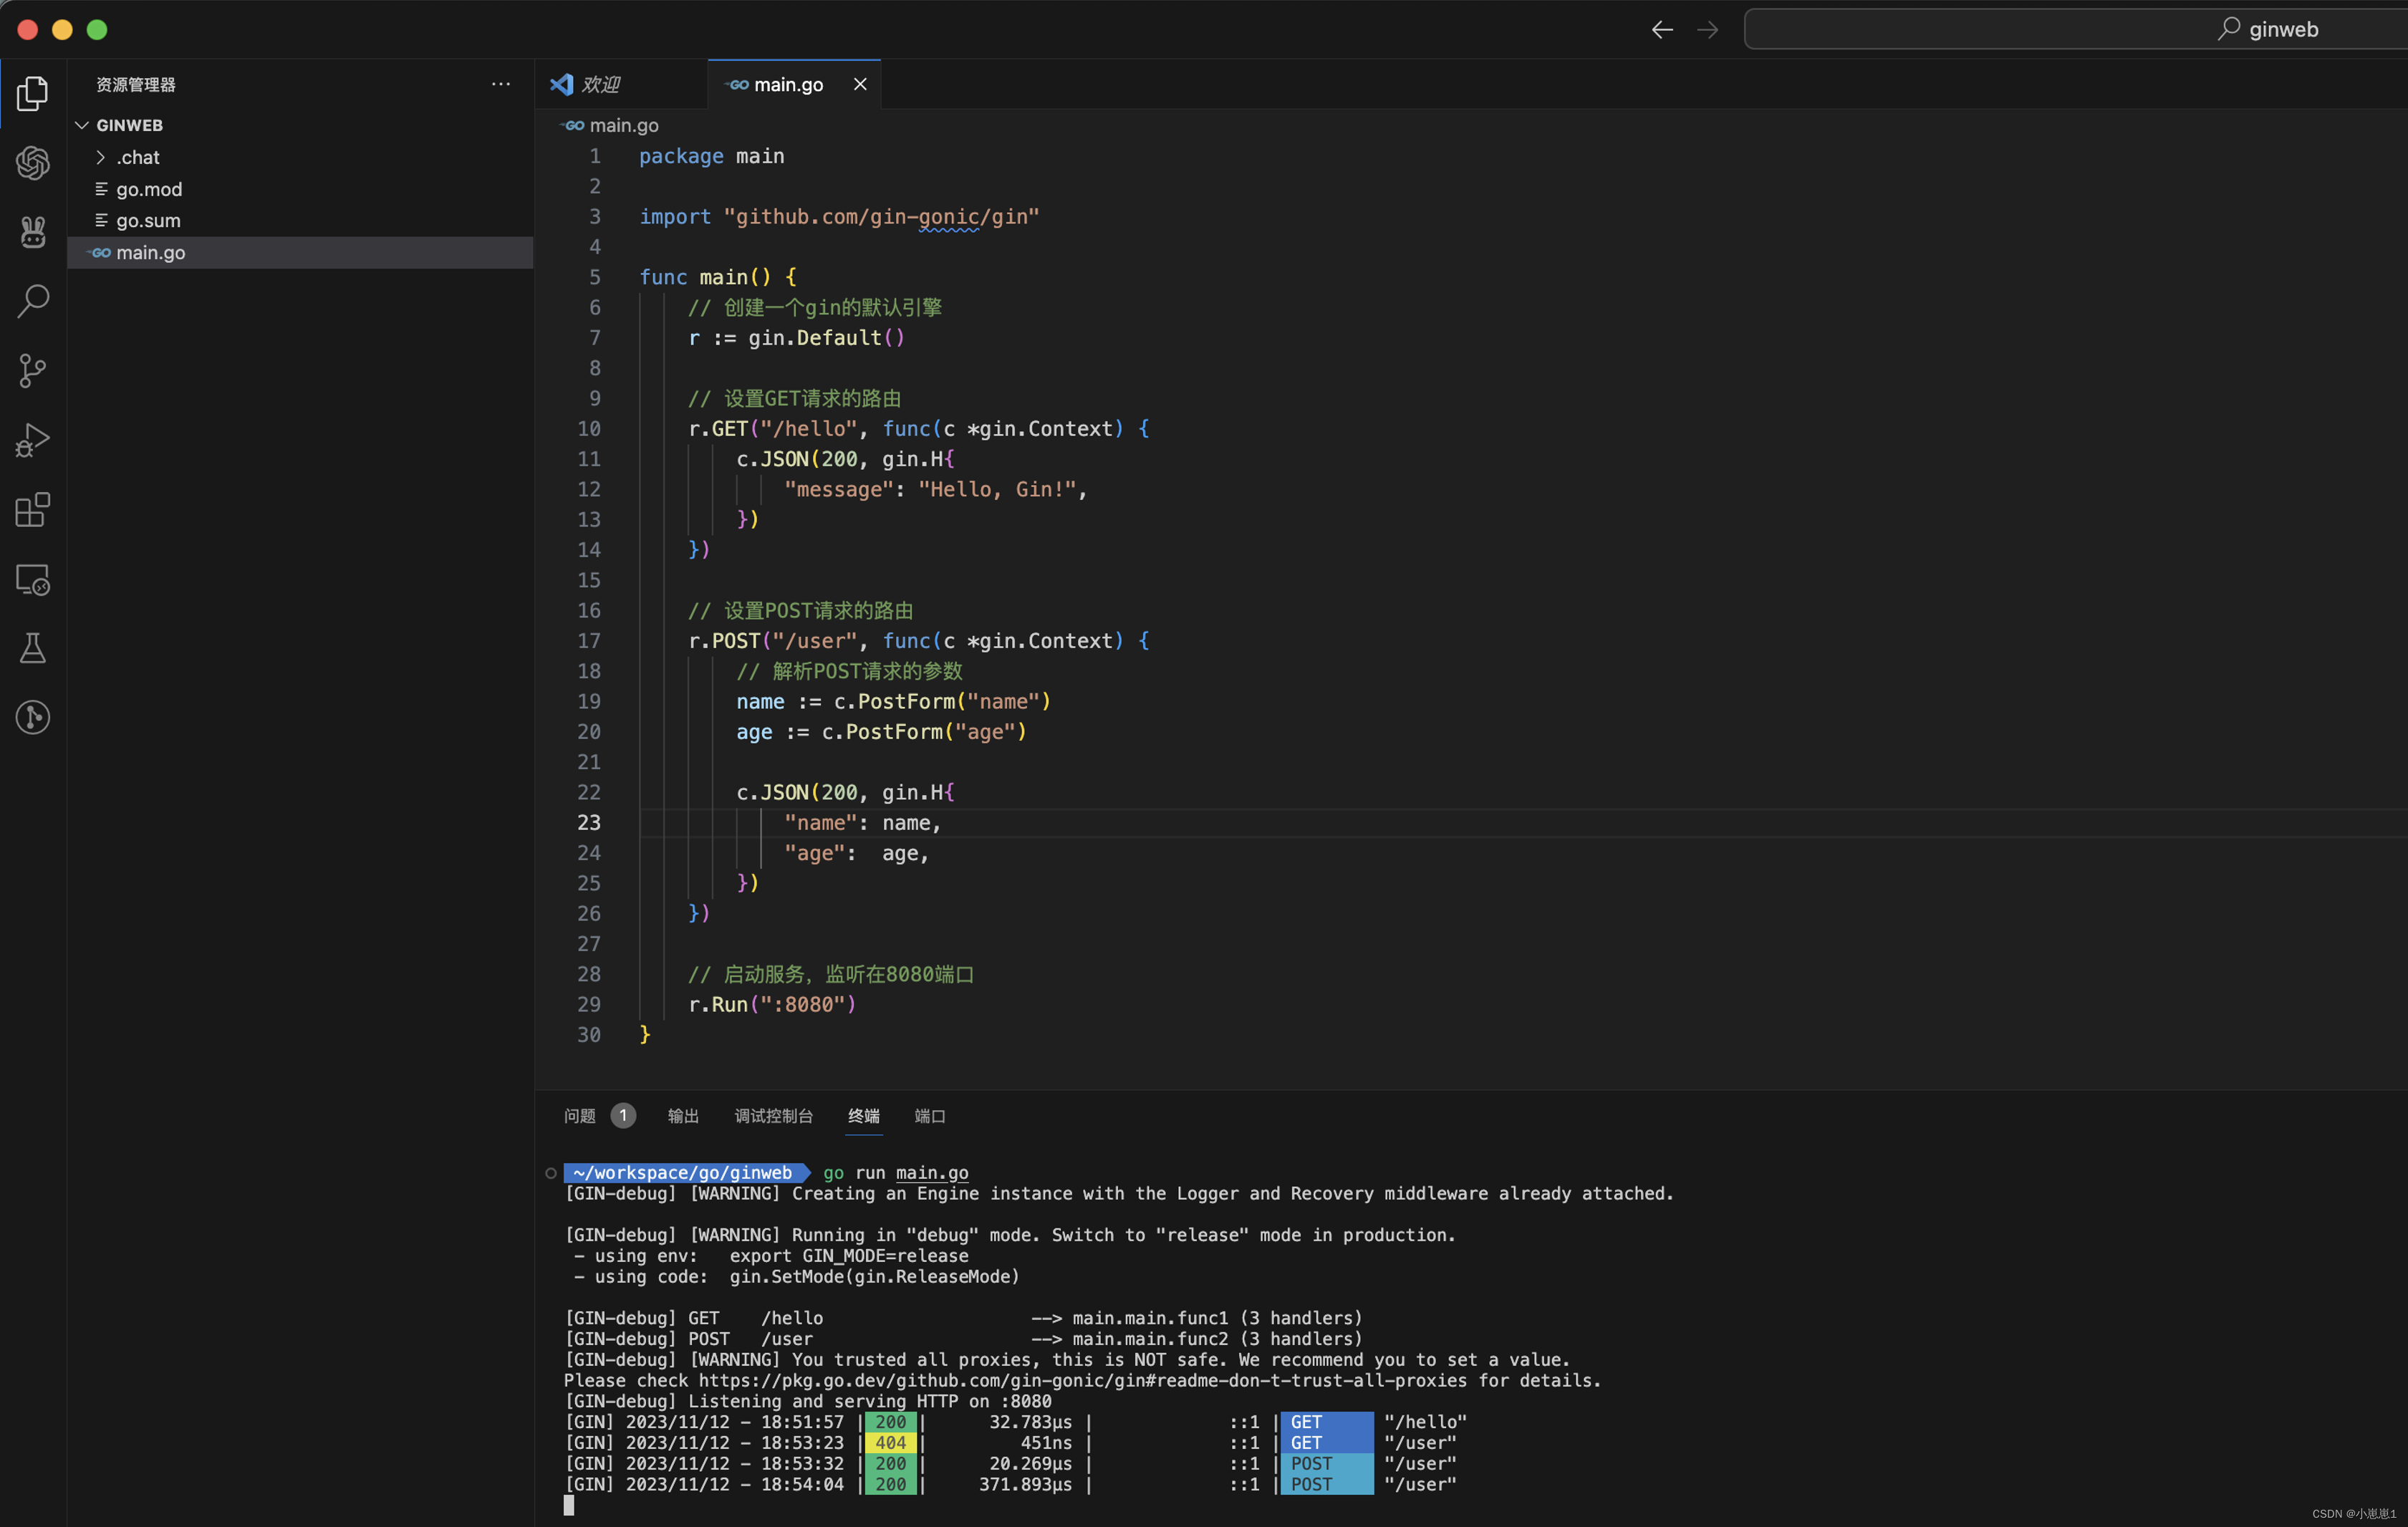Open the rabbit extension icon in sidebar
2408x1527 pixels.
pos(33,231)
